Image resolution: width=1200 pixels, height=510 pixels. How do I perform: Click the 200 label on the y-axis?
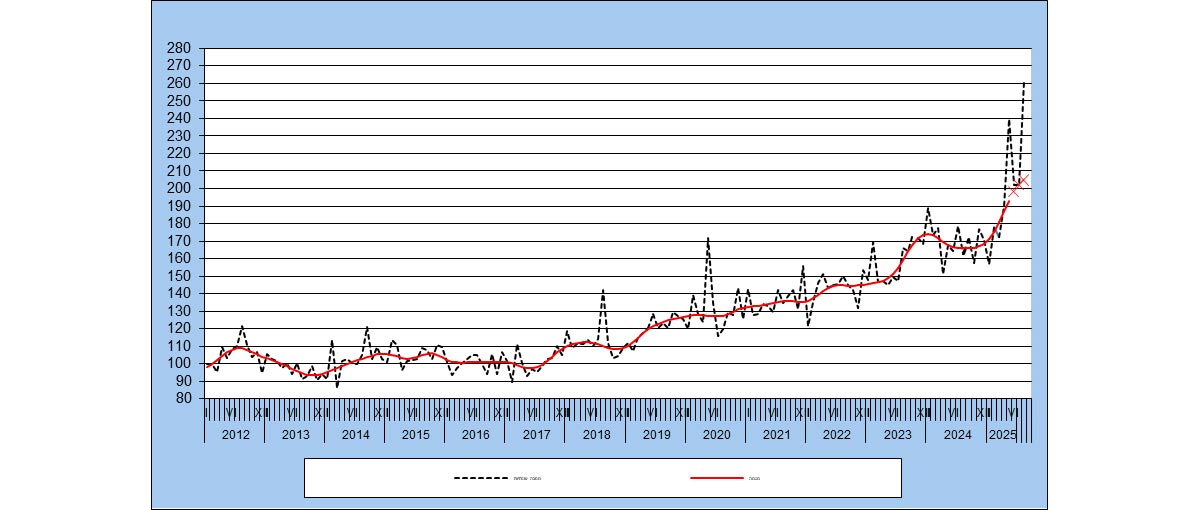(179, 188)
